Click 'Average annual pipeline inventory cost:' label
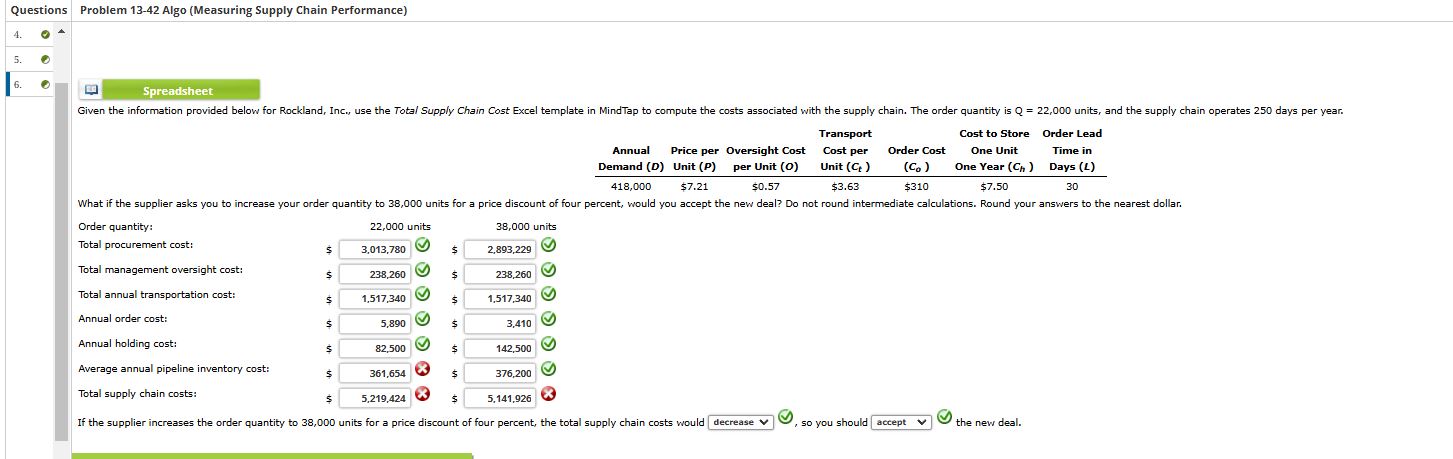The height and width of the screenshot is (459, 1453). point(173,369)
